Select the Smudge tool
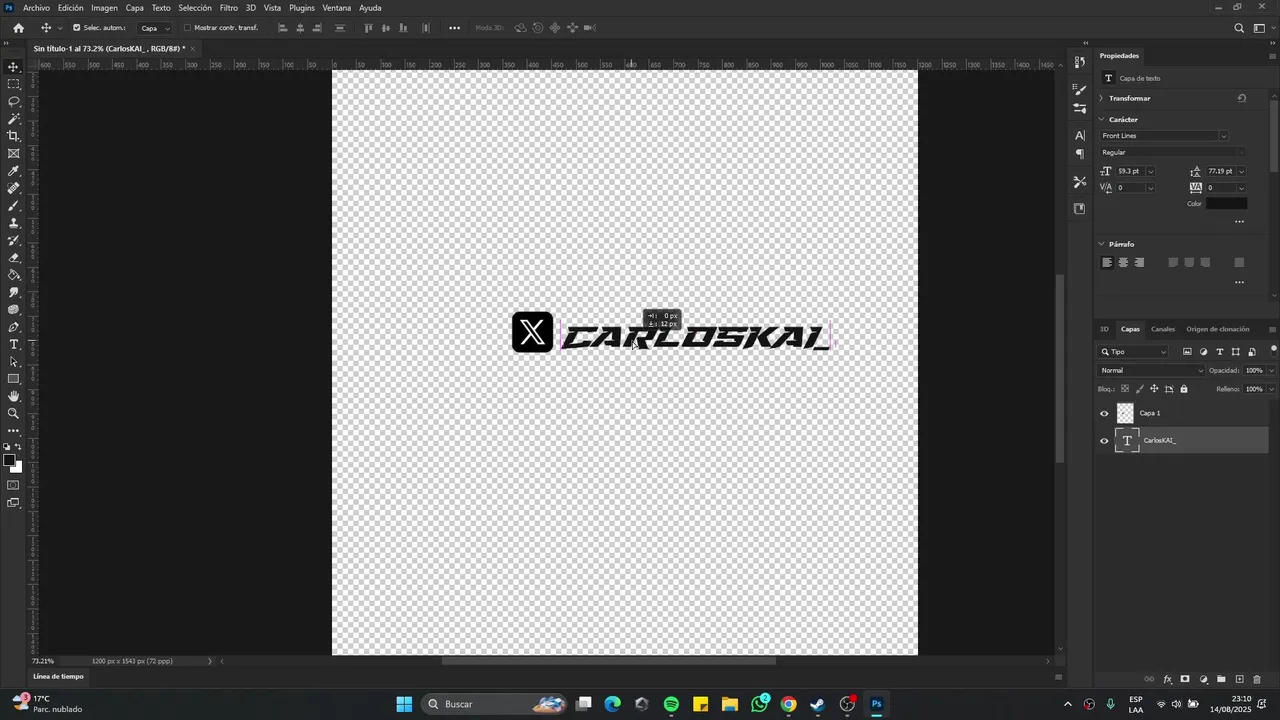Image resolution: width=1280 pixels, height=720 pixels. pos(14,292)
